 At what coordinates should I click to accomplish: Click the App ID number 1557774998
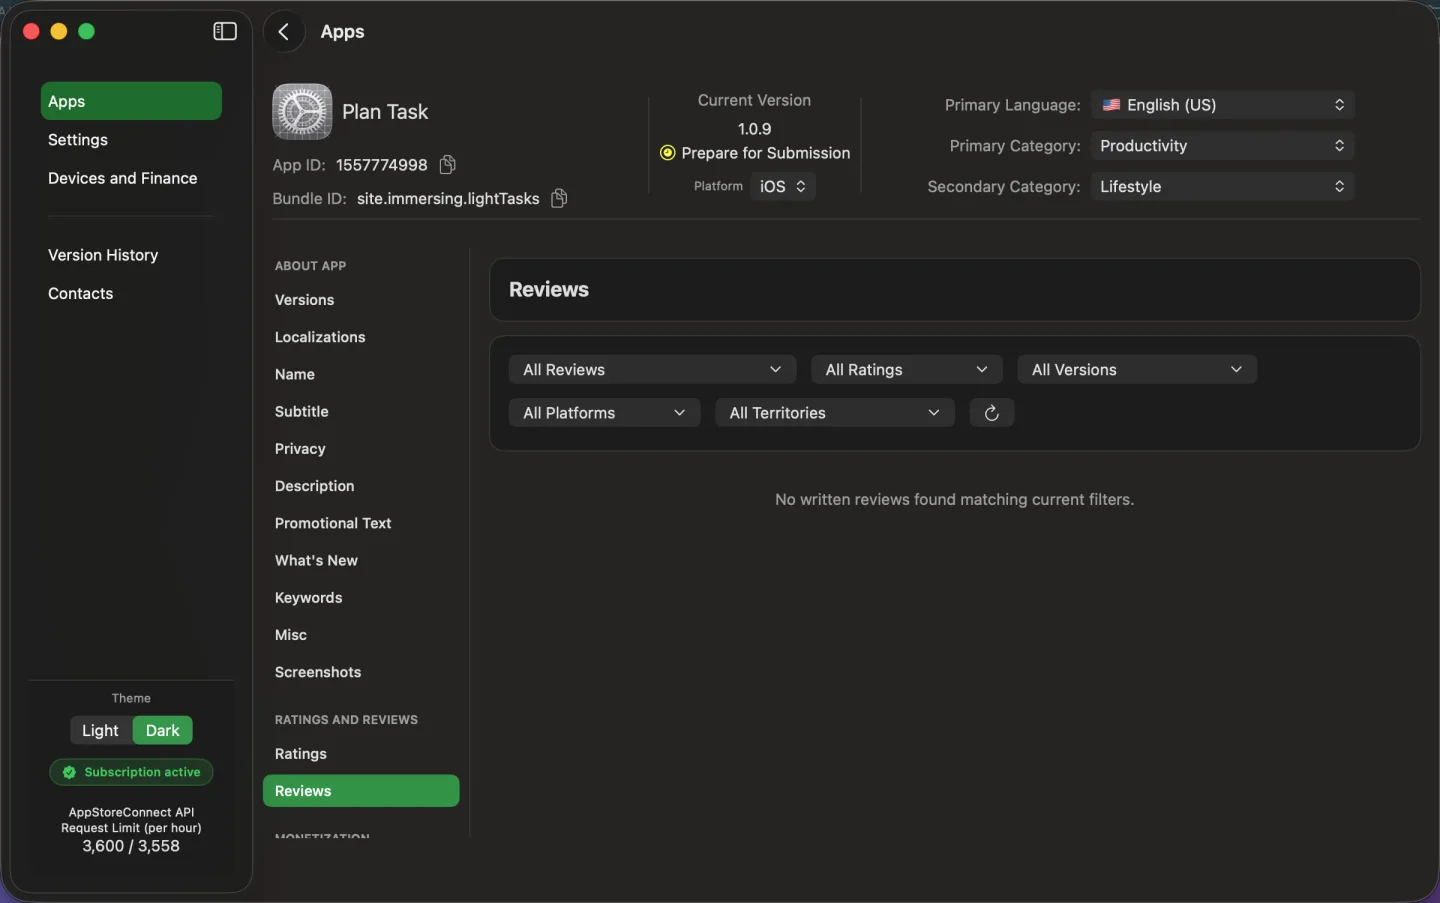(381, 165)
